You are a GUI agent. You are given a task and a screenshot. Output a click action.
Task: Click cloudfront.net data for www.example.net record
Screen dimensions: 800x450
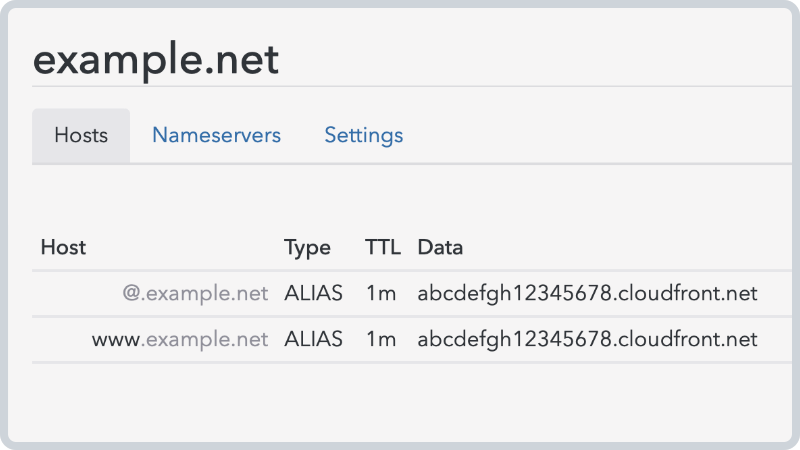click(x=587, y=339)
